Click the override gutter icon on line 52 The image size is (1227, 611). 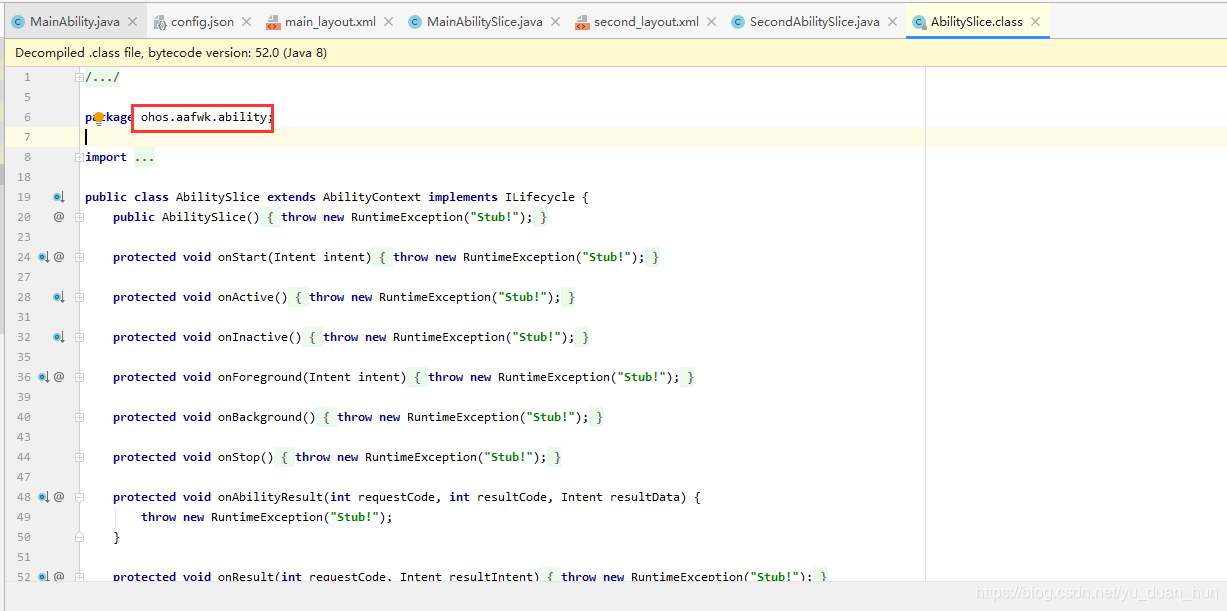click(x=43, y=577)
